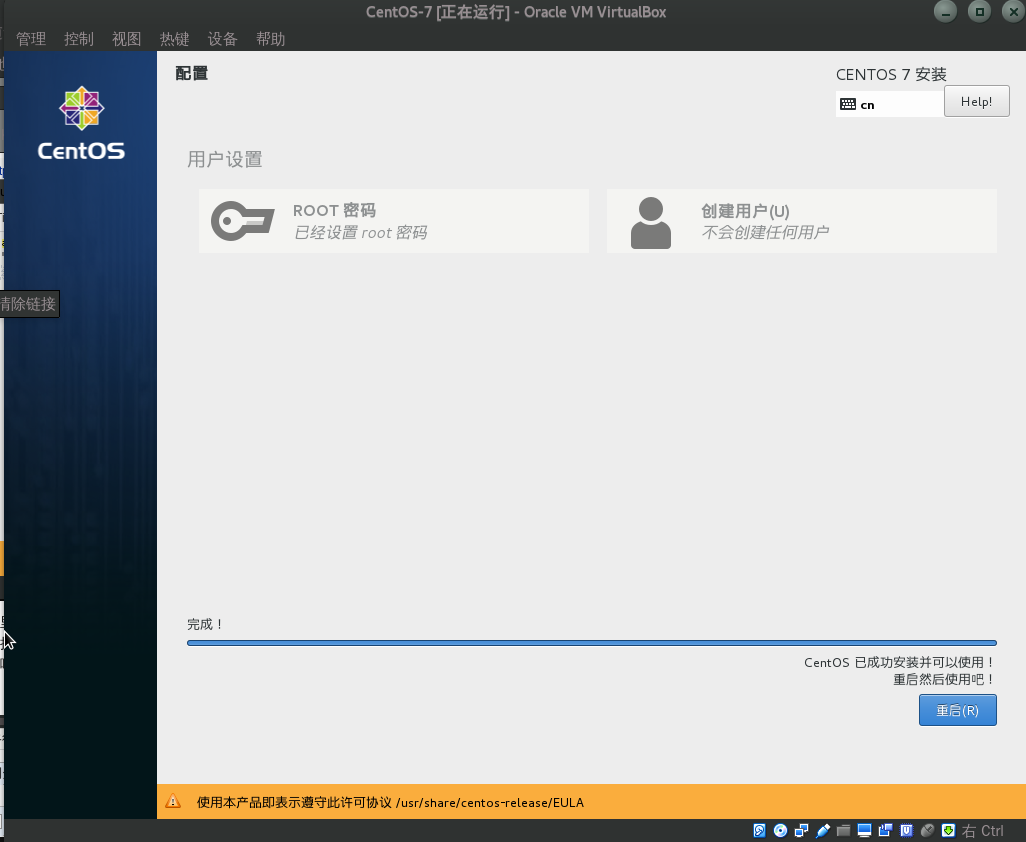The width and height of the screenshot is (1026, 842).
Task: Click the 完成！ status text
Action: (205, 624)
